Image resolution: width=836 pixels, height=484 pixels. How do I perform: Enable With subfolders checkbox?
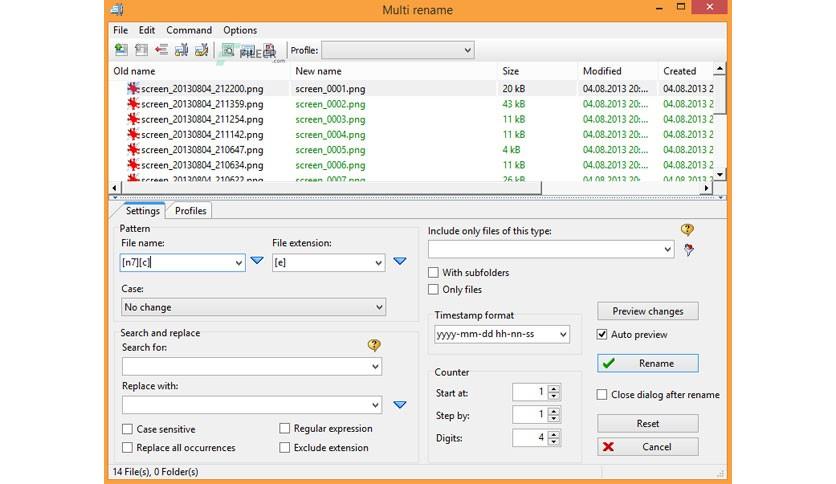point(433,272)
